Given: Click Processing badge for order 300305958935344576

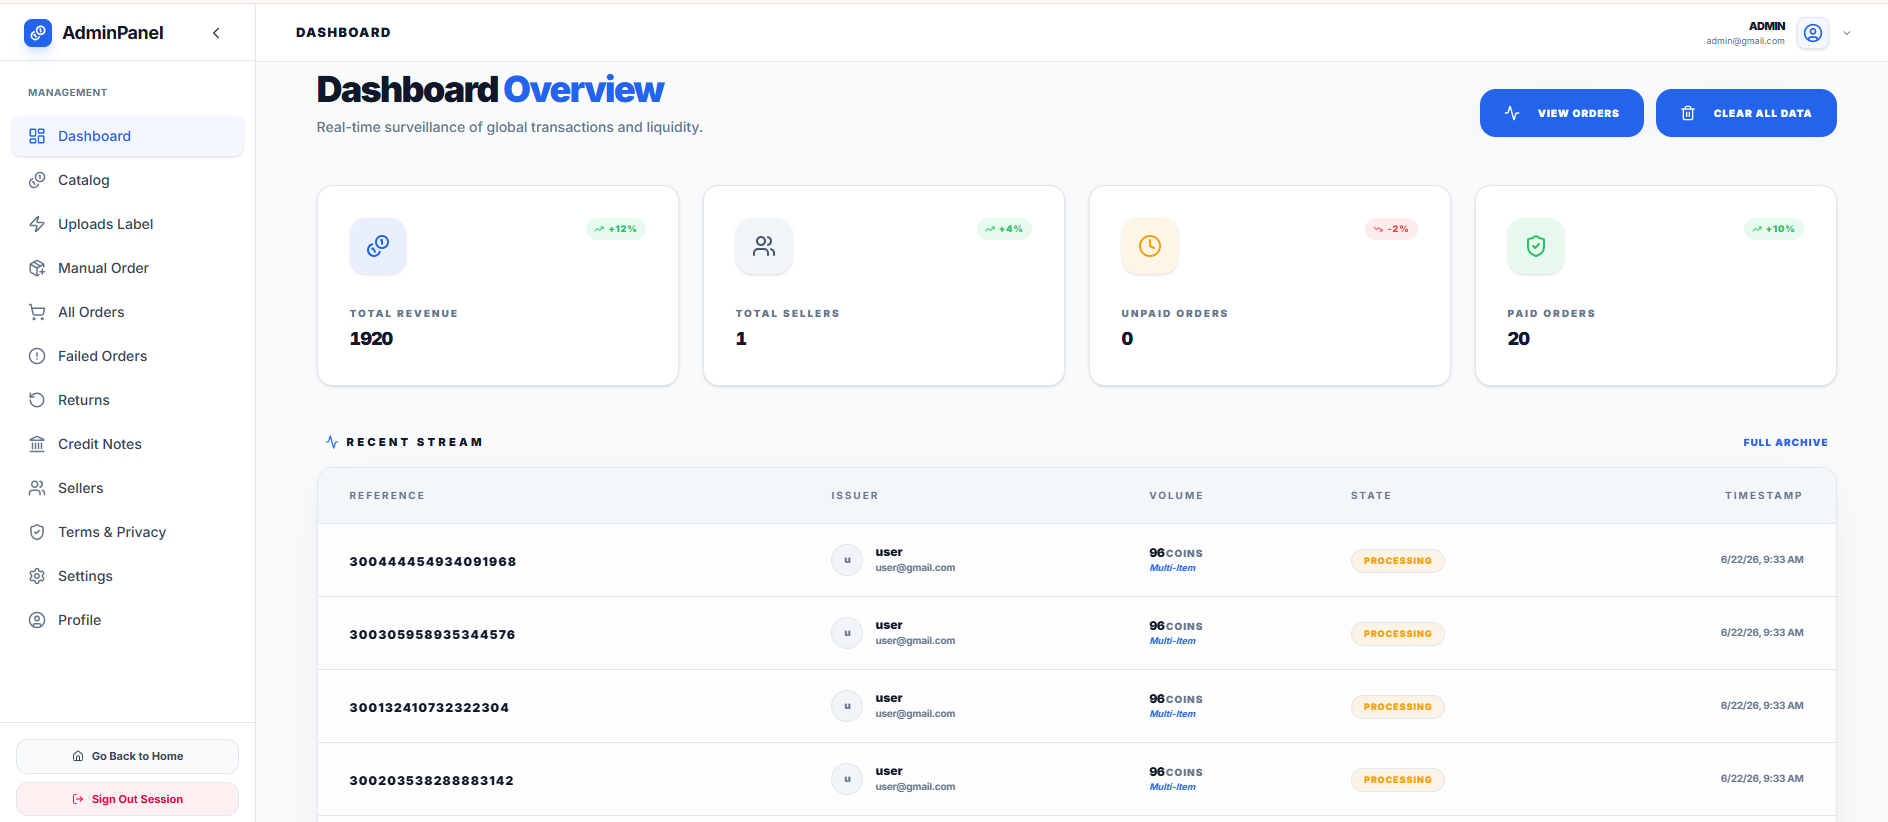Looking at the screenshot, I should click(x=1398, y=634).
